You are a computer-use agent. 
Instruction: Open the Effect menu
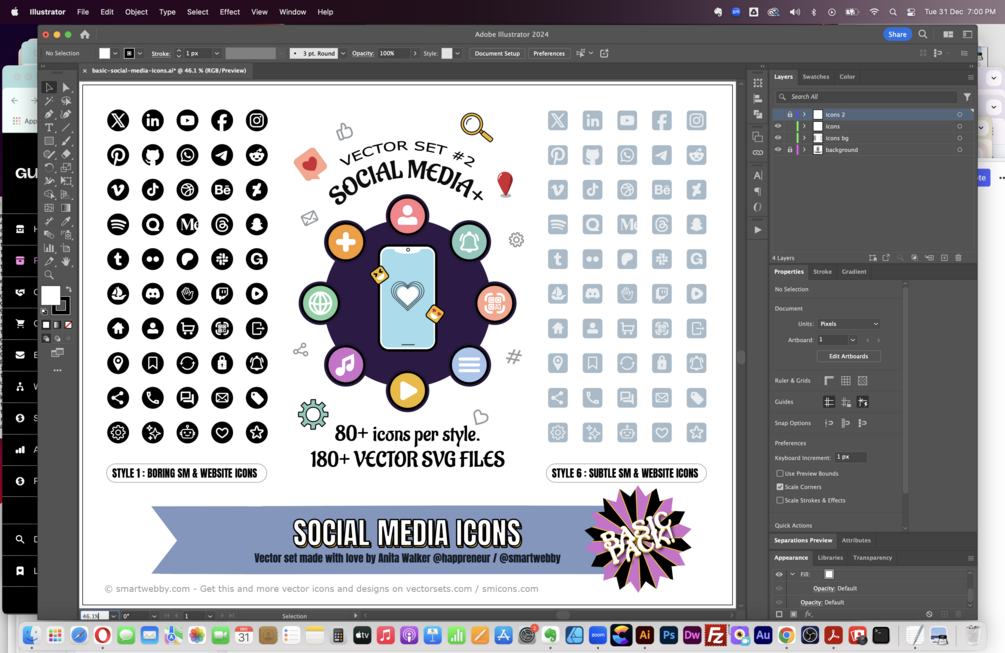coord(229,12)
